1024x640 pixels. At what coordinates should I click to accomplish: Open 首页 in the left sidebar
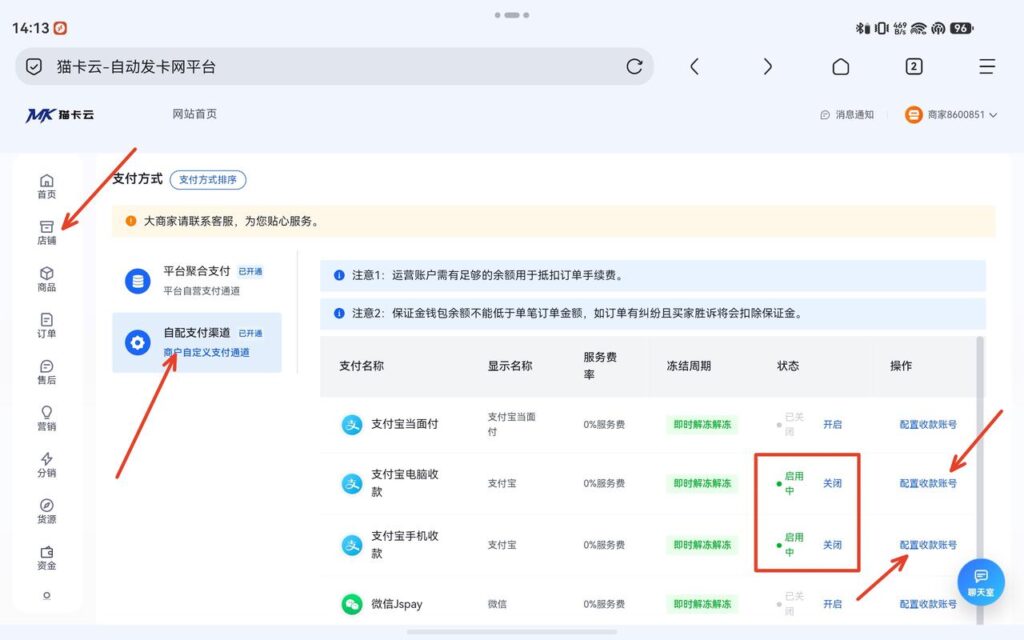(x=46, y=186)
